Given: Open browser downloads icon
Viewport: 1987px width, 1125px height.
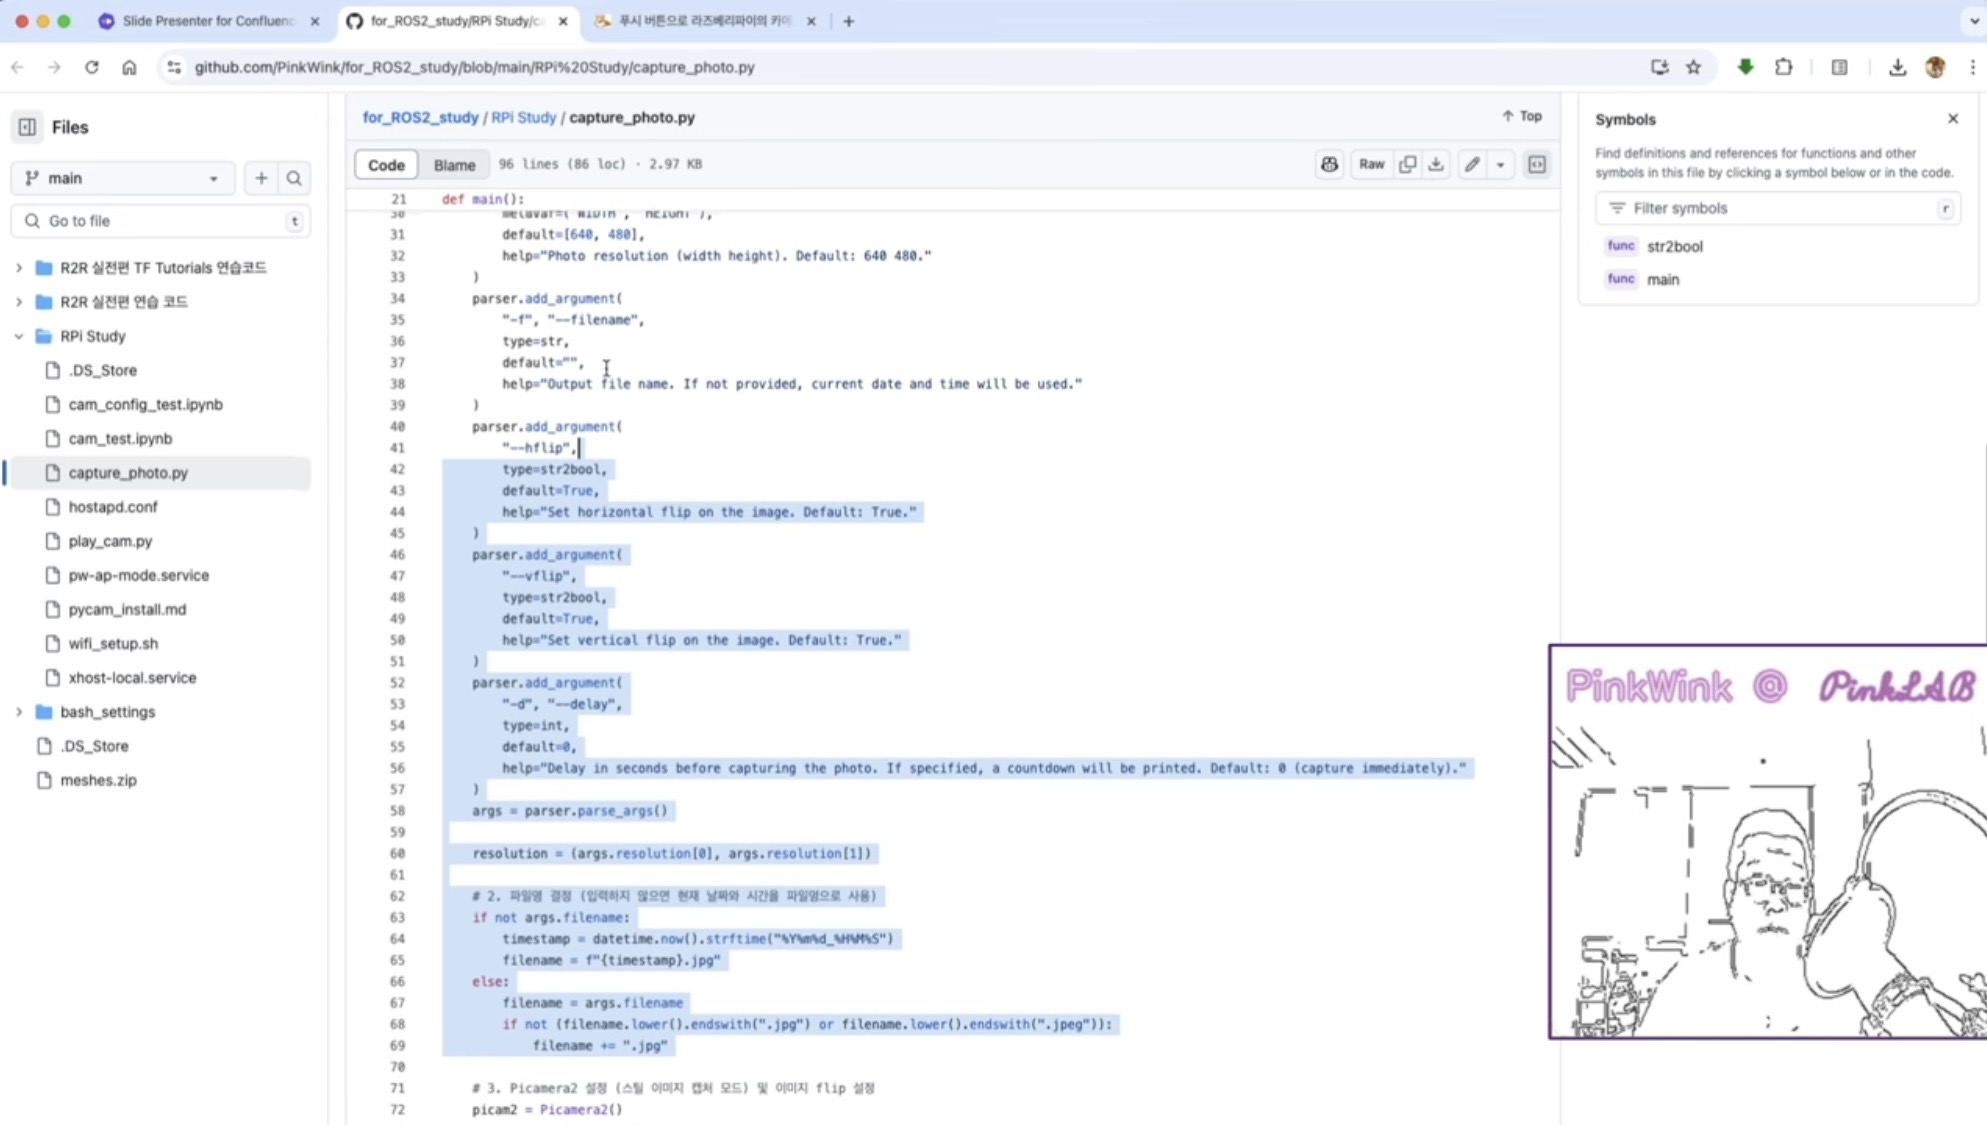Looking at the screenshot, I should (x=1896, y=67).
